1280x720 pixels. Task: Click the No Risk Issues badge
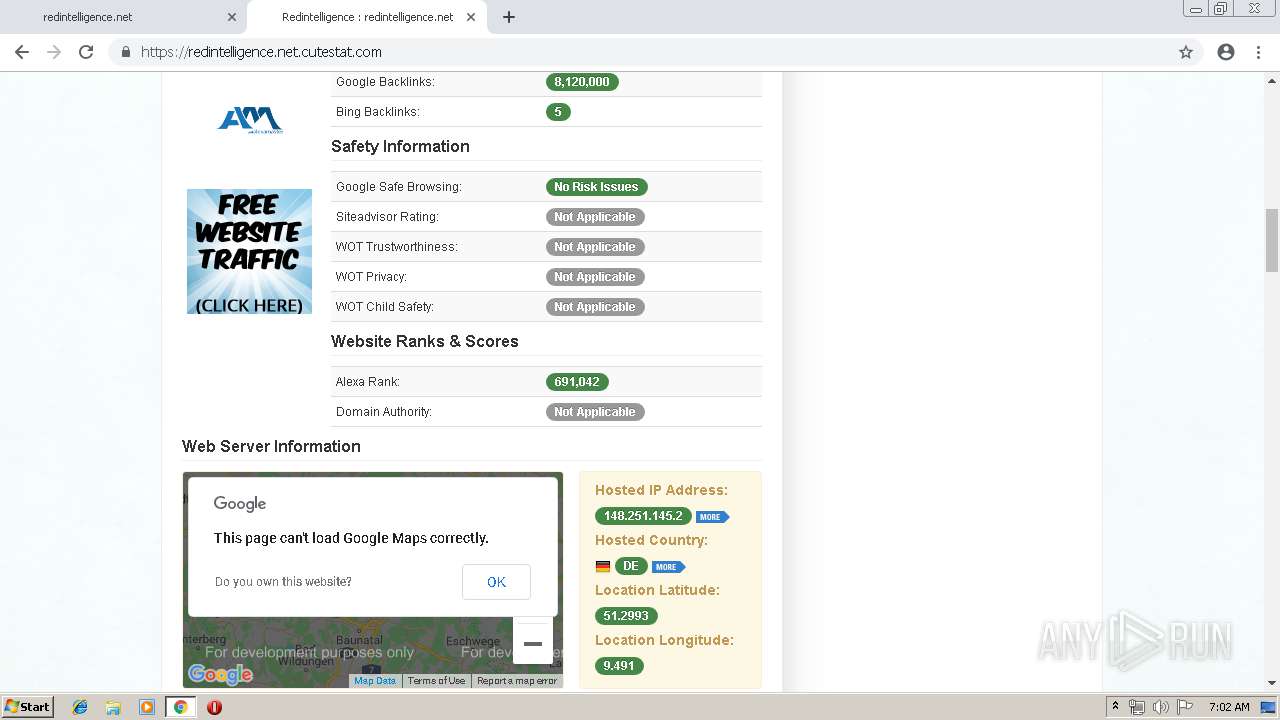[596, 187]
